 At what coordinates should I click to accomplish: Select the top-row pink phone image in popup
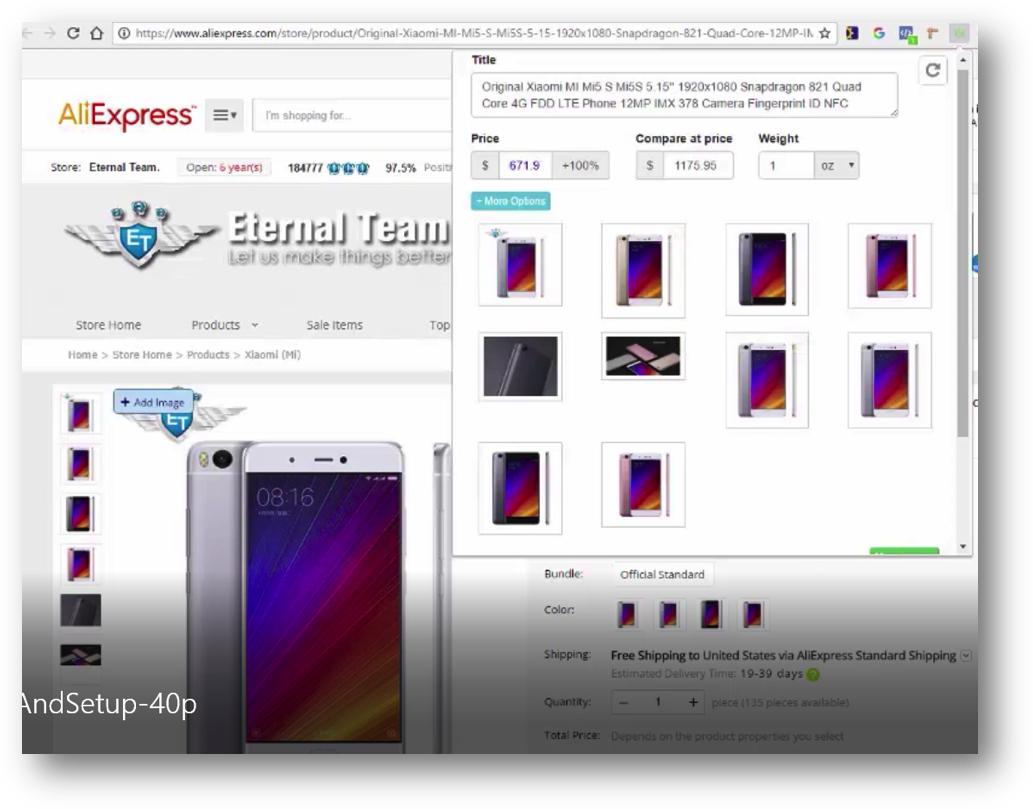(x=889, y=265)
